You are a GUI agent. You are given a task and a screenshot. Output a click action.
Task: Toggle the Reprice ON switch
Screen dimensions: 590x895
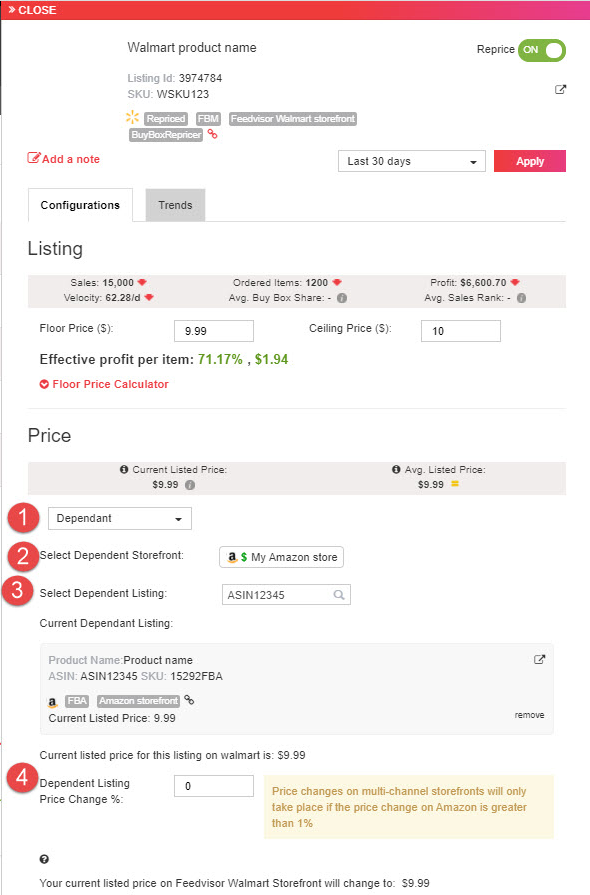541,50
